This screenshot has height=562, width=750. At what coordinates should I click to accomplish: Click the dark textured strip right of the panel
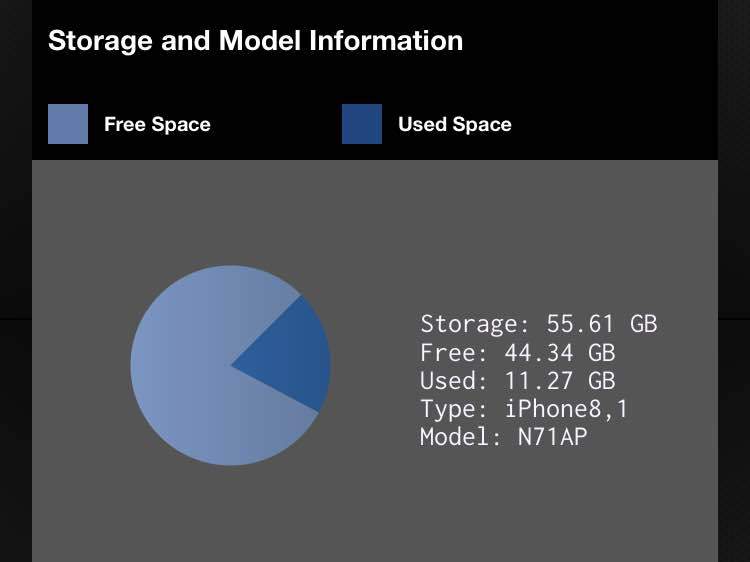click(734, 281)
